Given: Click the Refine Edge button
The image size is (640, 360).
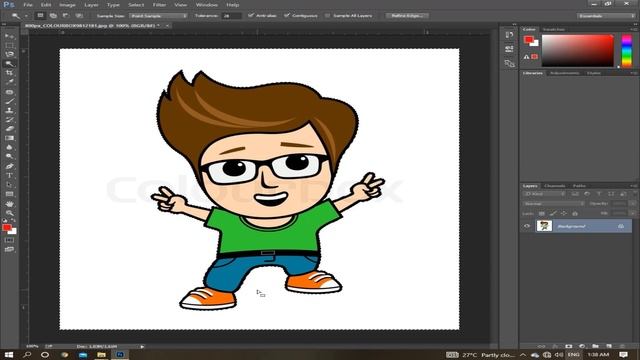Looking at the screenshot, I should 407,16.
